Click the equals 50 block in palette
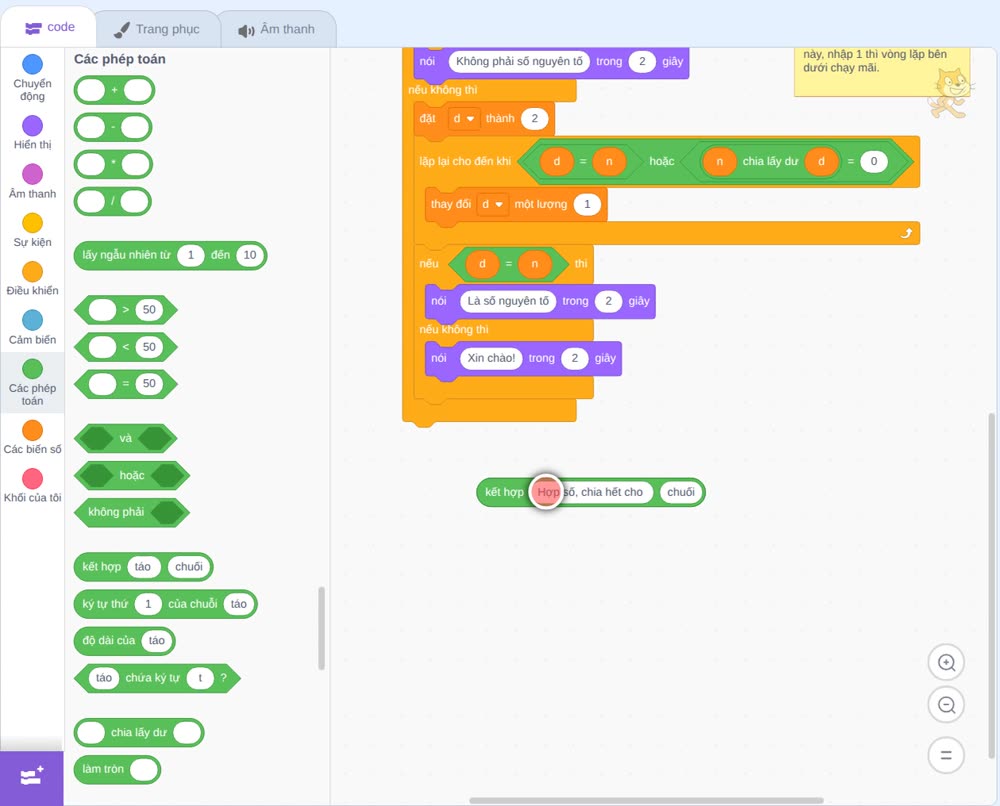The width and height of the screenshot is (1000, 806). click(126, 384)
